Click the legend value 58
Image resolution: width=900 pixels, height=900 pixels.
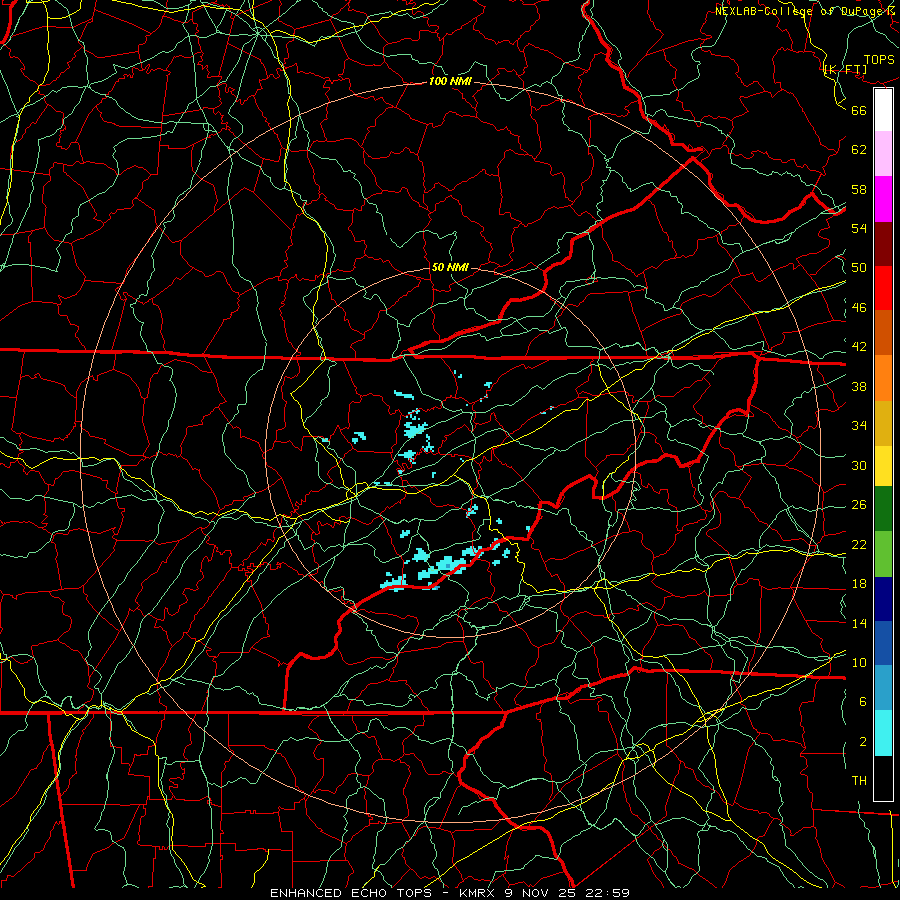[859, 189]
